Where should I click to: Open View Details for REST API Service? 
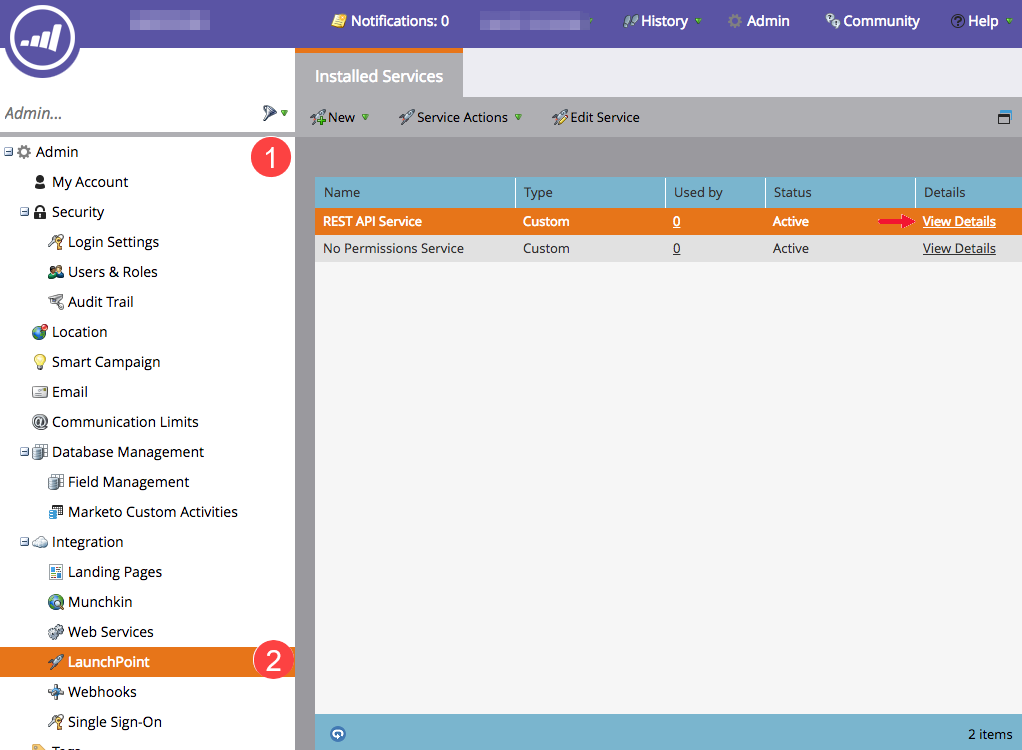click(959, 222)
